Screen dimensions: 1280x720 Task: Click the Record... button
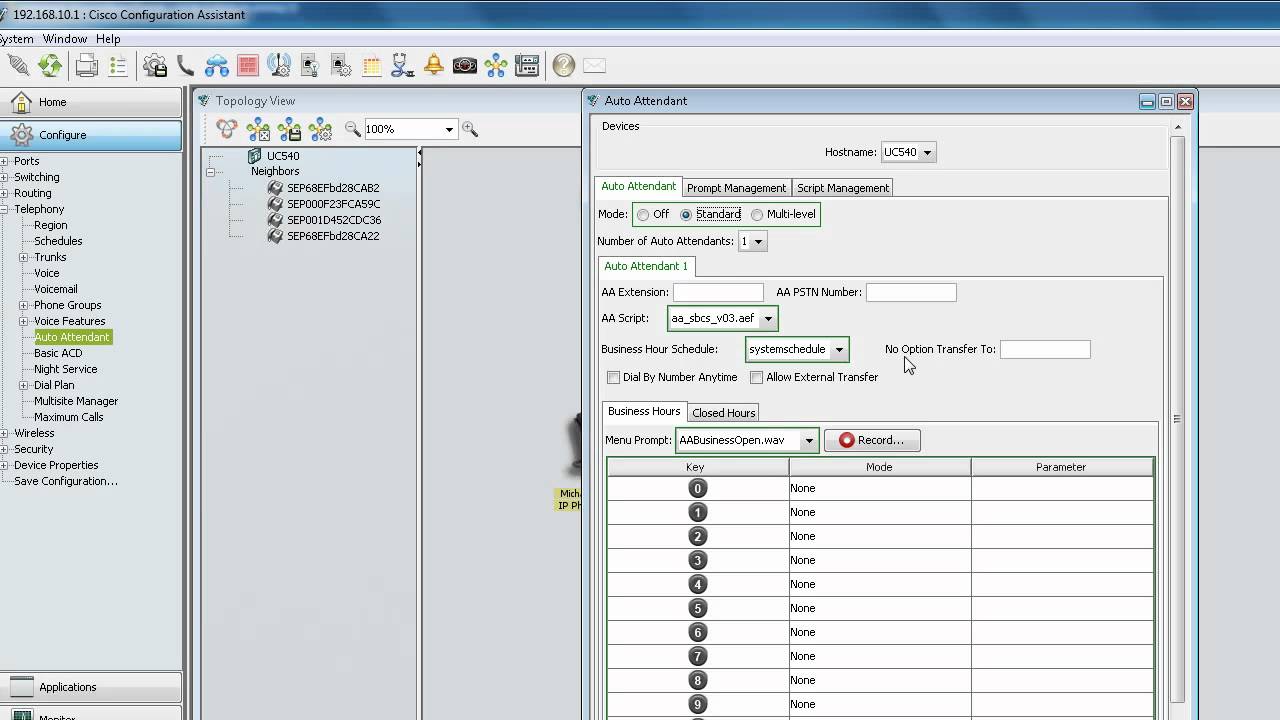tap(872, 440)
